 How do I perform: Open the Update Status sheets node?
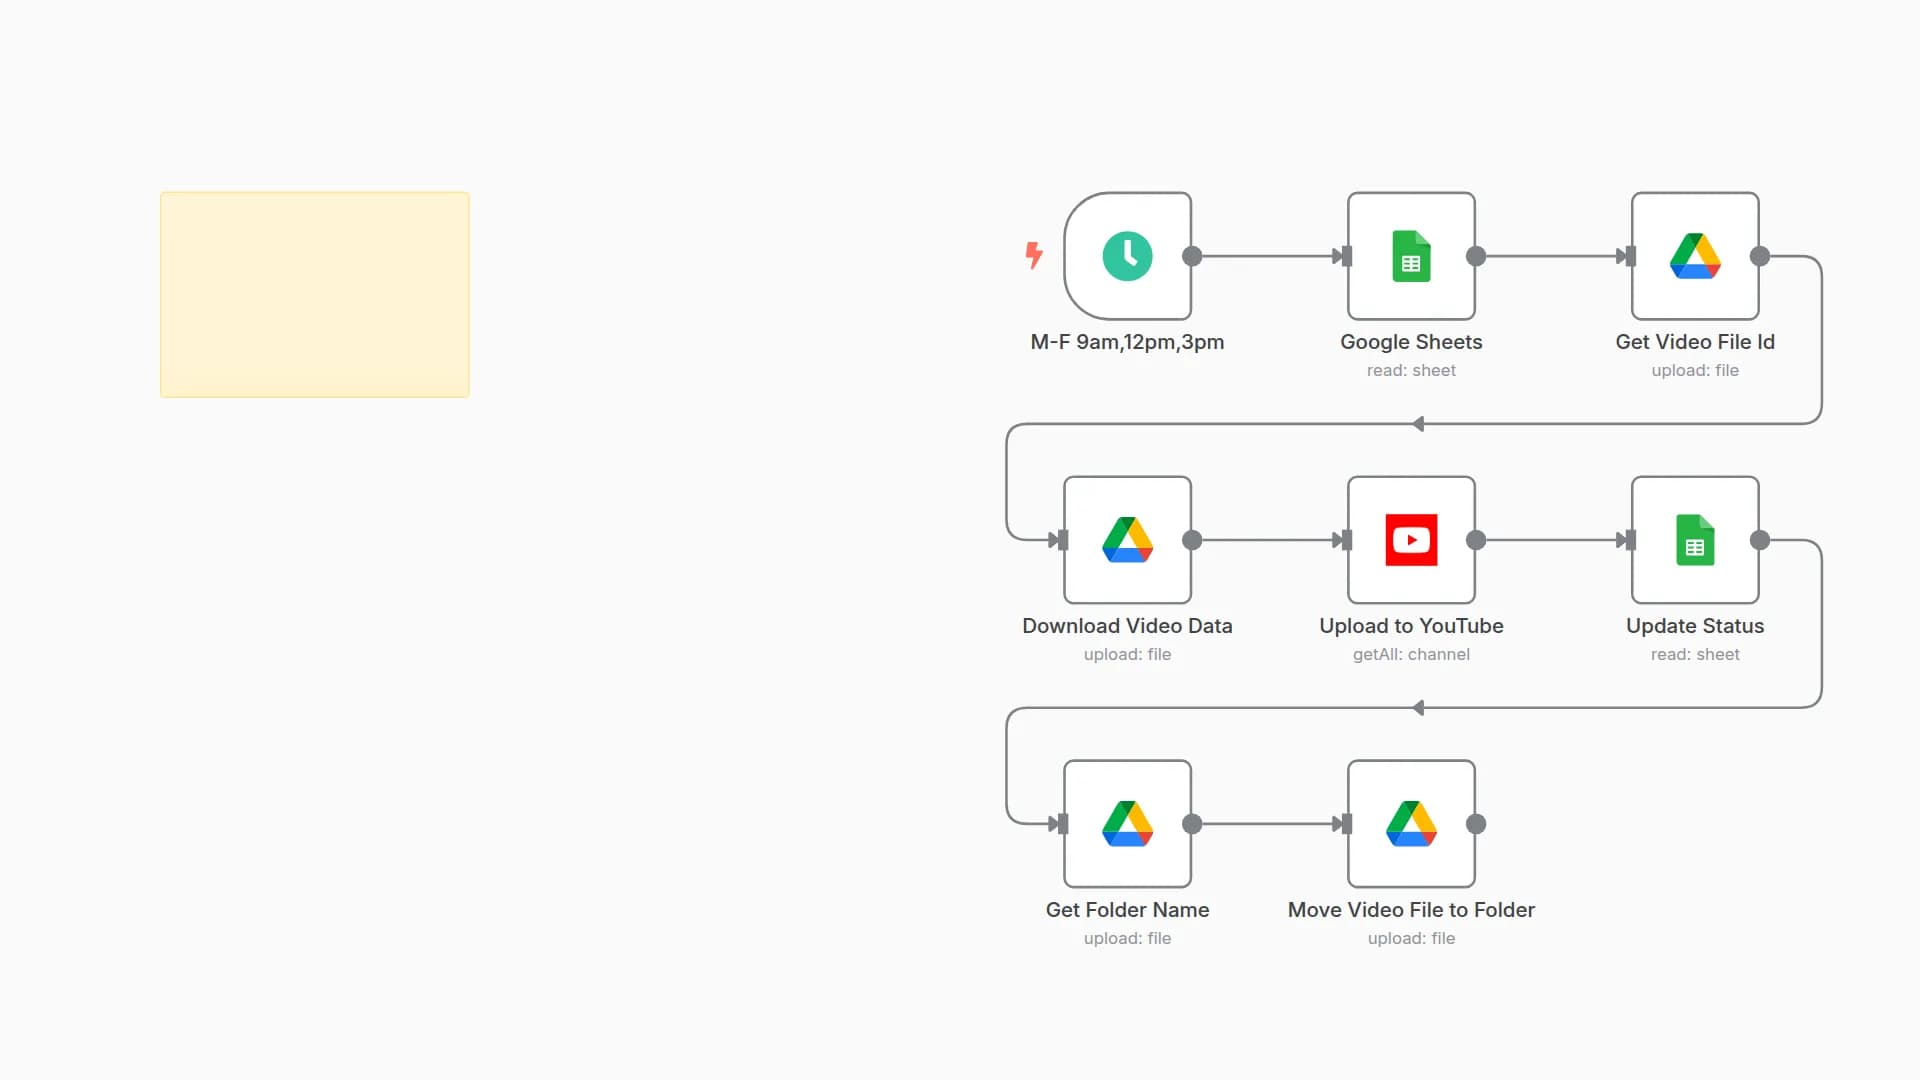[x=1695, y=540]
